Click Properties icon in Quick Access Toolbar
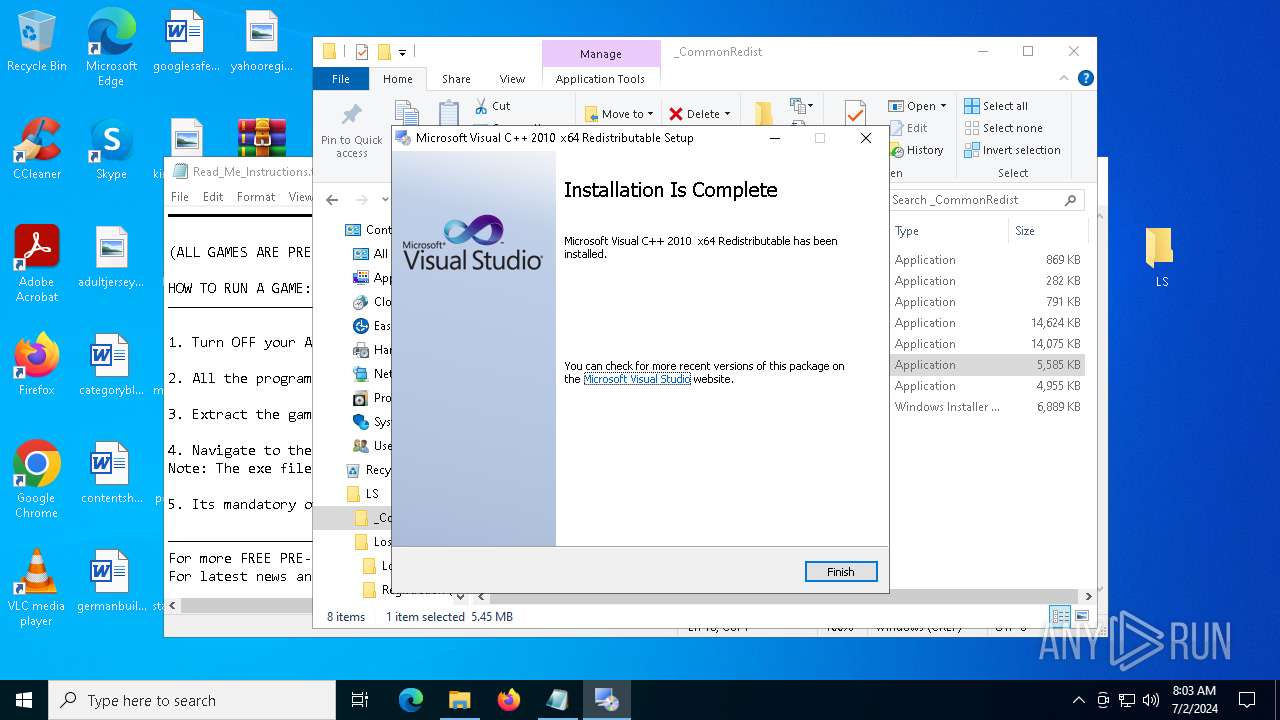The image size is (1280, 720). pyautogui.click(x=362, y=52)
